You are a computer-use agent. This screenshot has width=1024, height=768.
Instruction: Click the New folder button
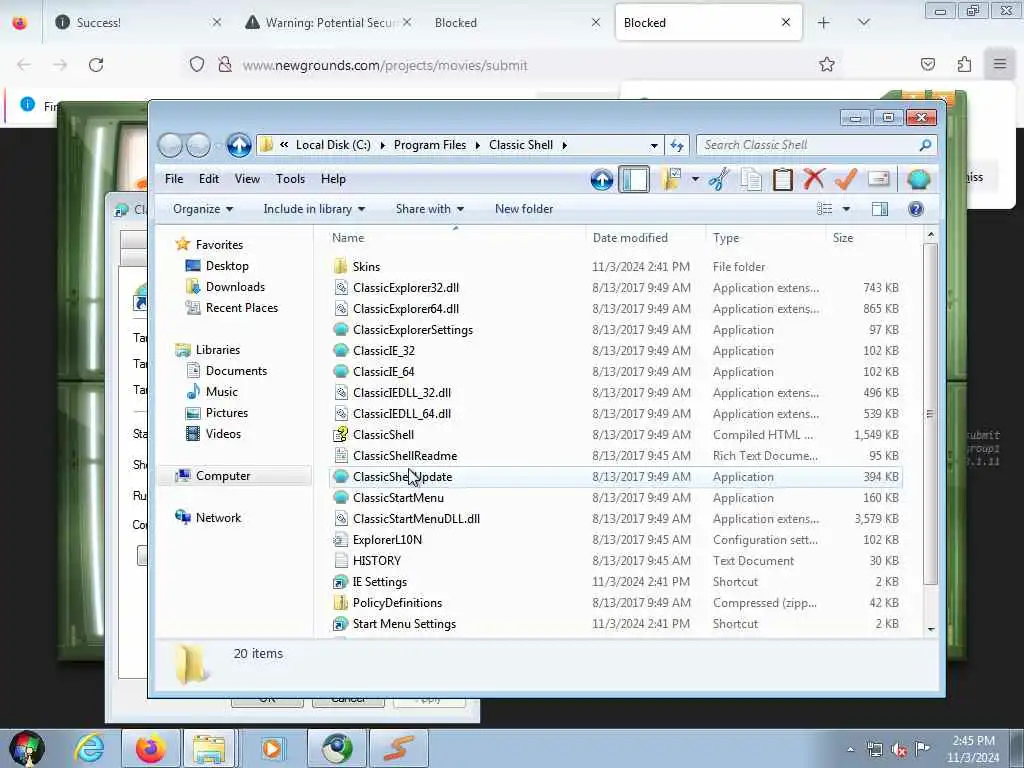click(524, 209)
